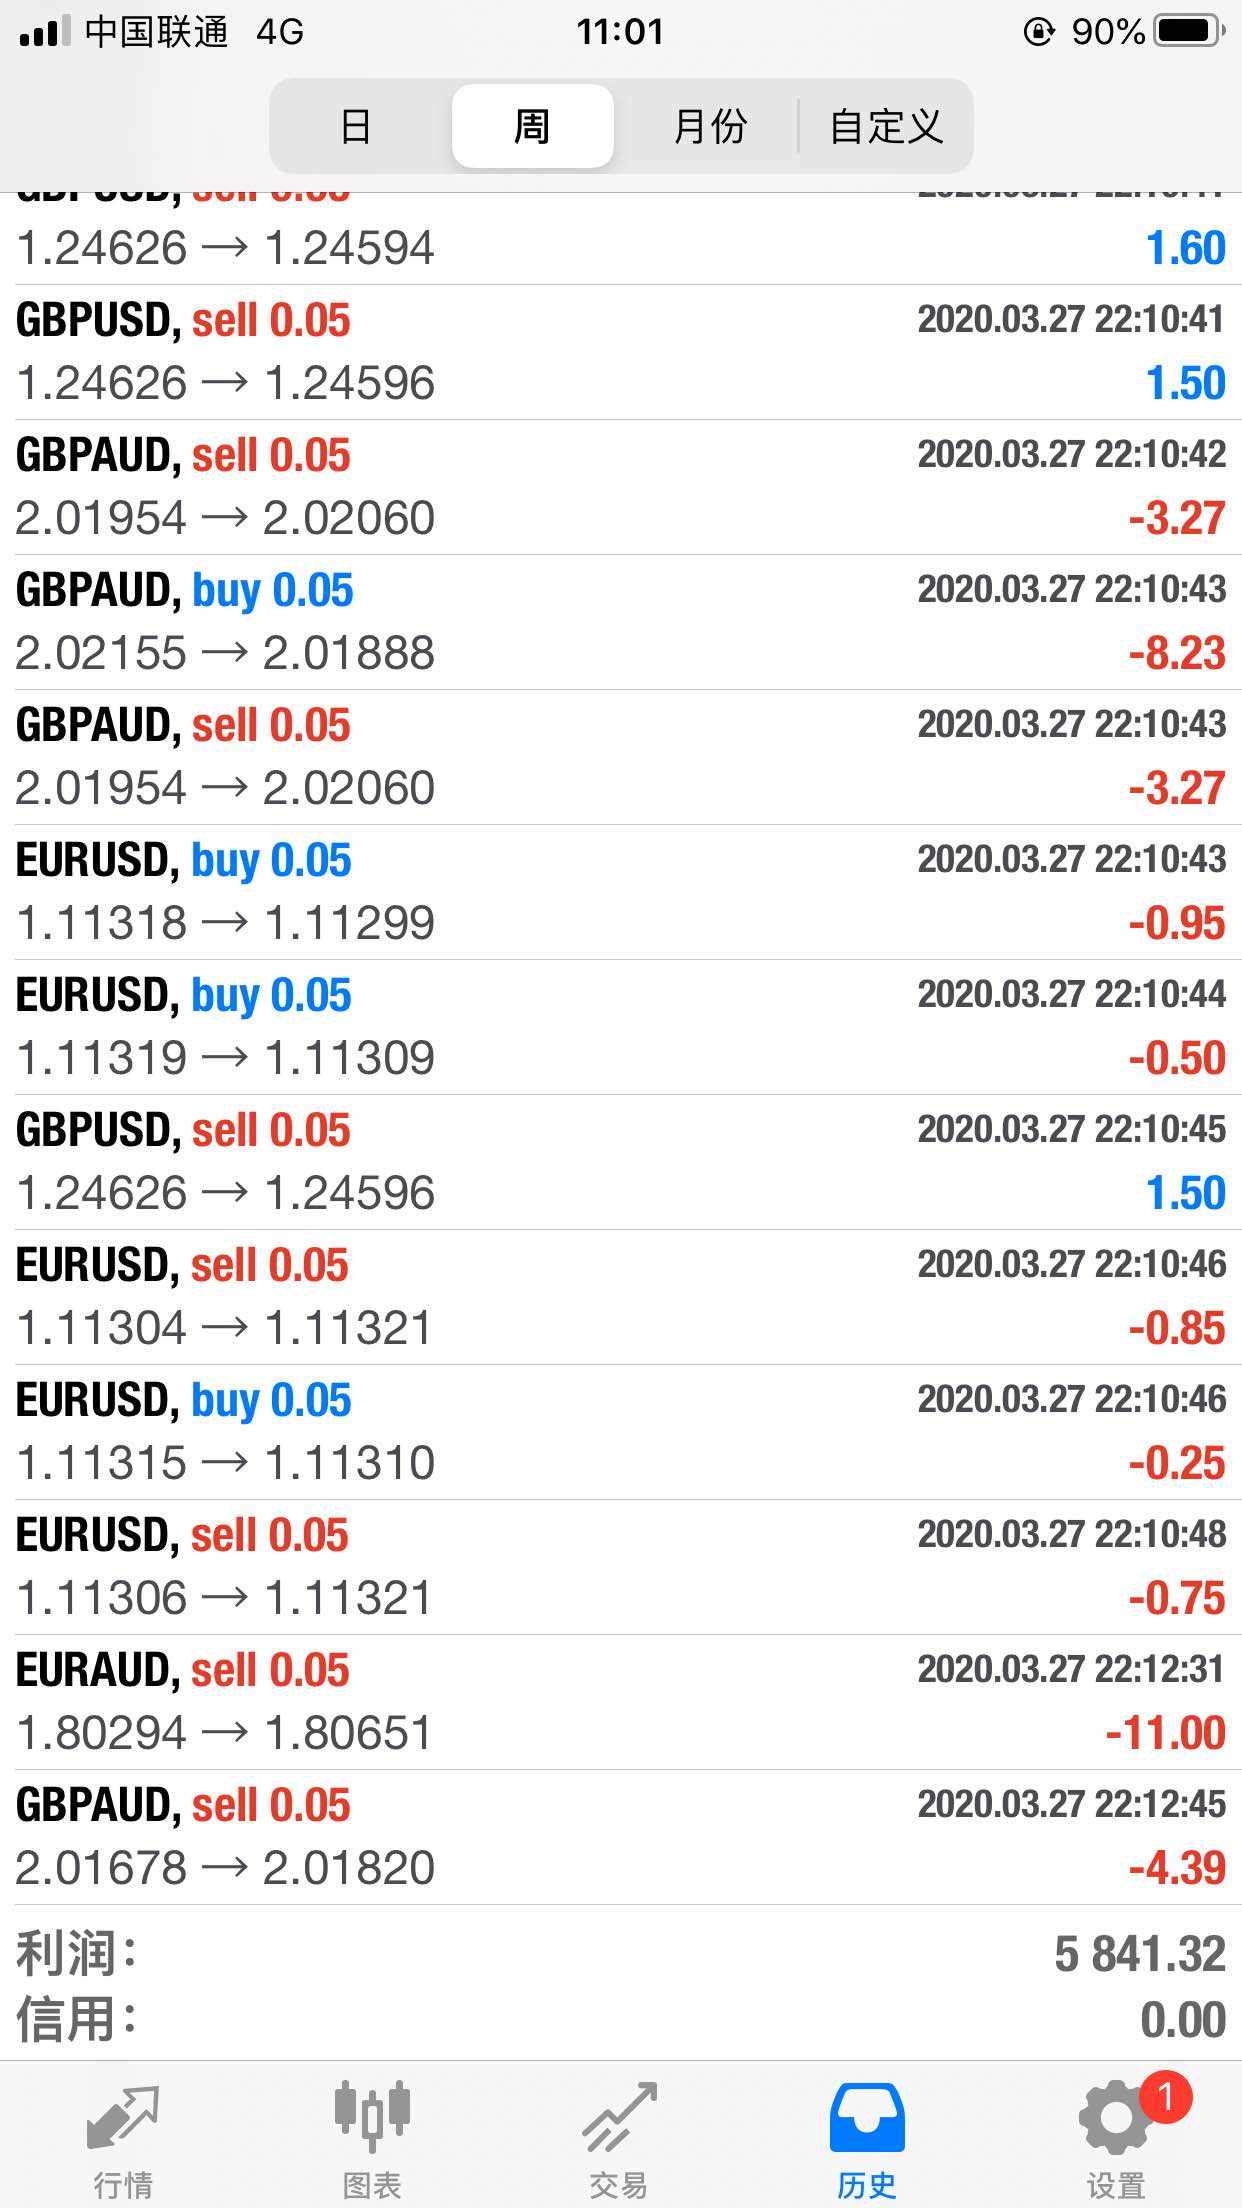Image resolution: width=1242 pixels, height=2208 pixels.
Task: Tap the battery icon in status bar
Action: pos(1188,32)
